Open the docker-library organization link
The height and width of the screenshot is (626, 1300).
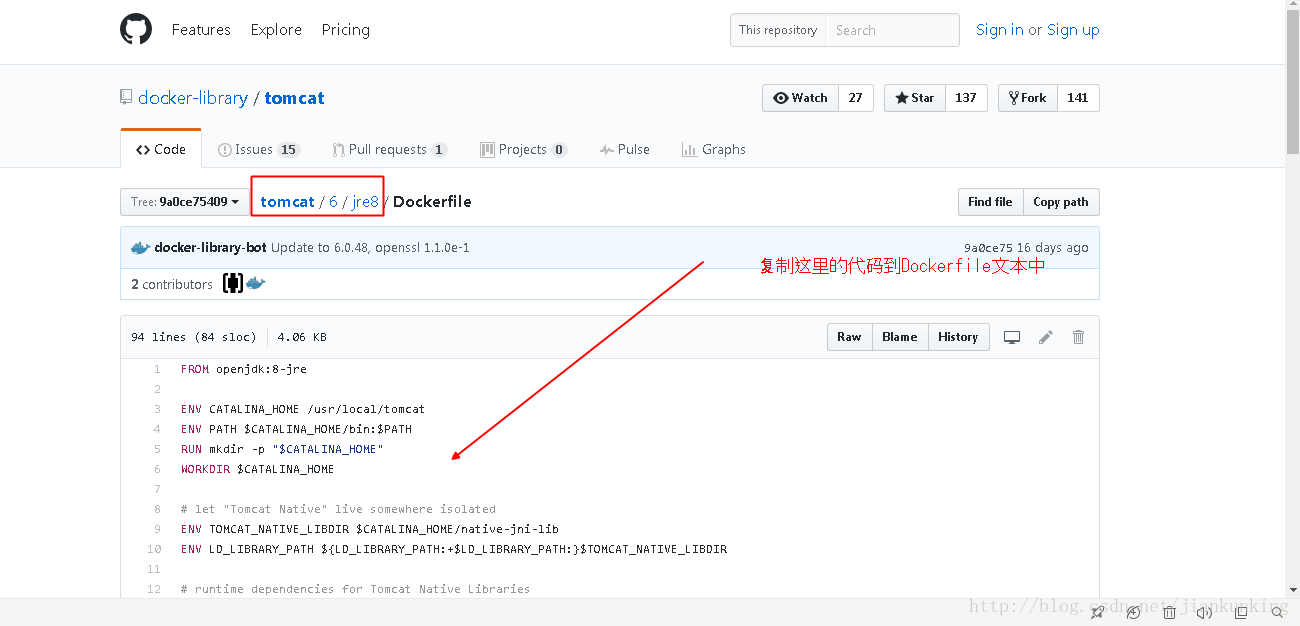193,98
